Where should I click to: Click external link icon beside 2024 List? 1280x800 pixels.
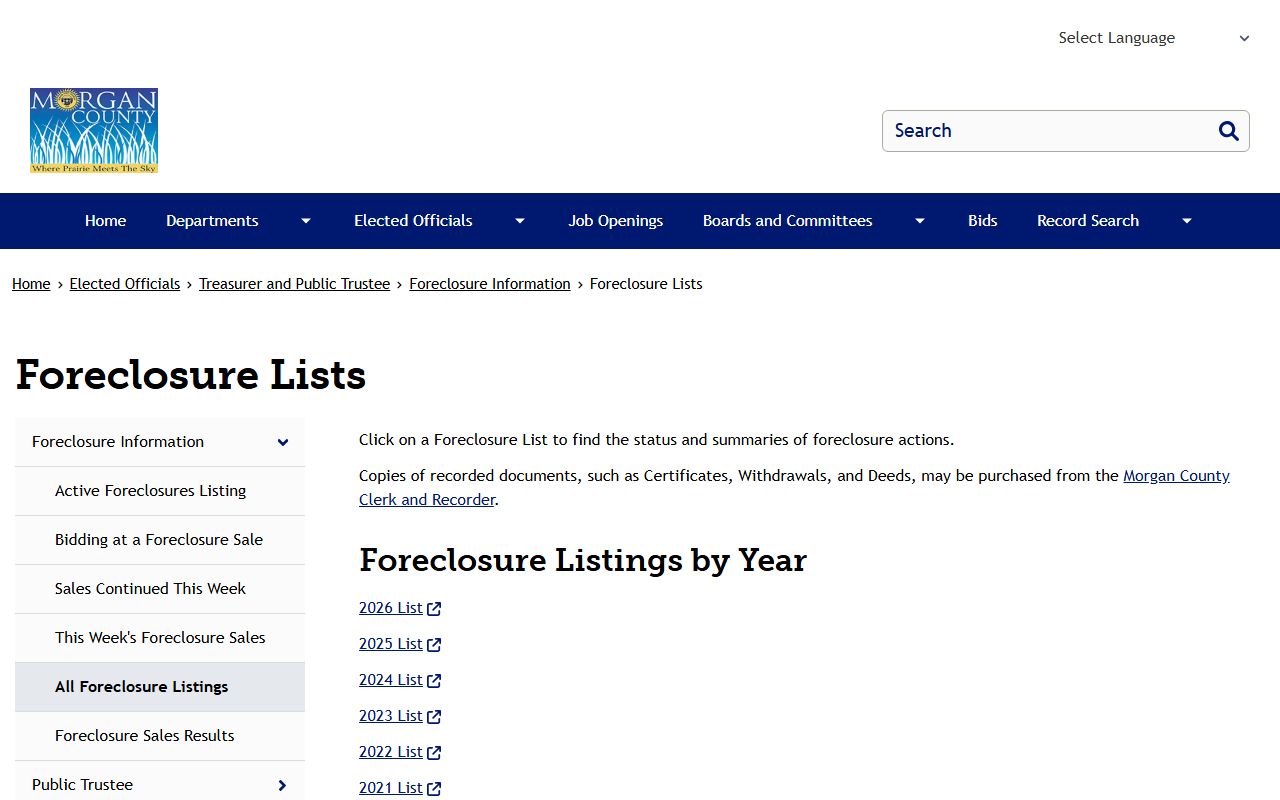[434, 681]
